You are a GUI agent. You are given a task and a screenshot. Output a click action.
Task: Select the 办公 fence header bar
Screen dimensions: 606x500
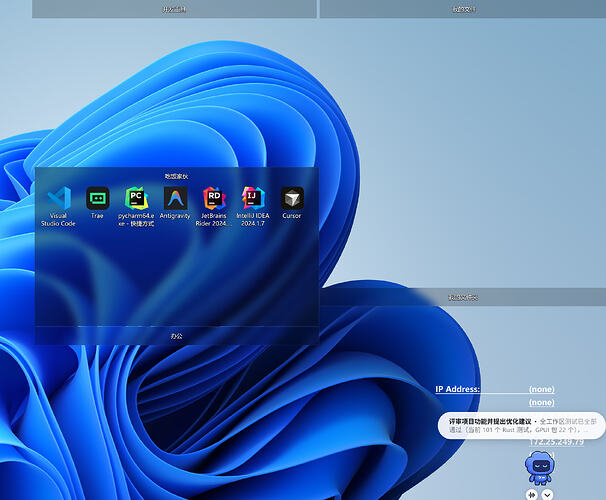177,336
